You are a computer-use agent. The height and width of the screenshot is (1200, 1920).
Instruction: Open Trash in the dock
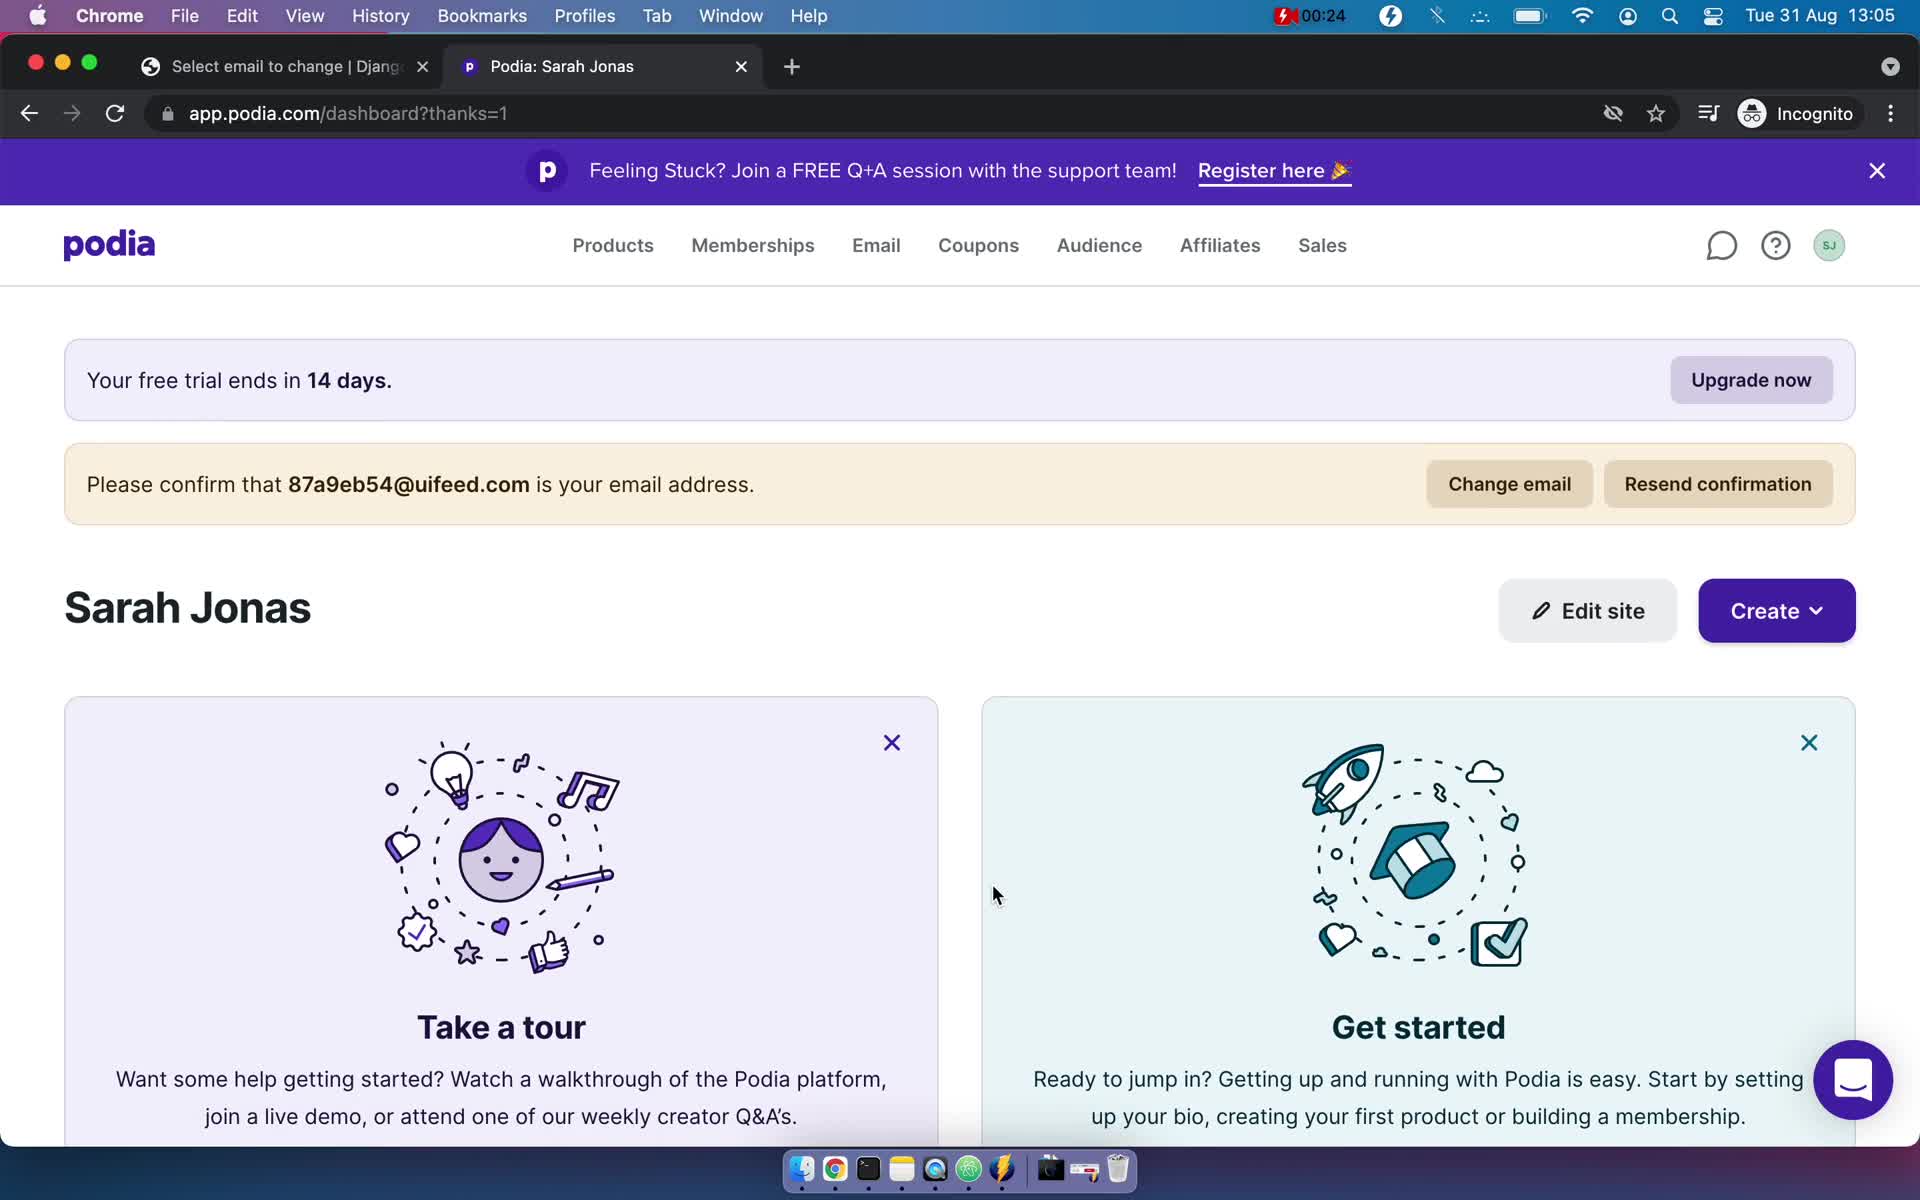point(1118,1168)
